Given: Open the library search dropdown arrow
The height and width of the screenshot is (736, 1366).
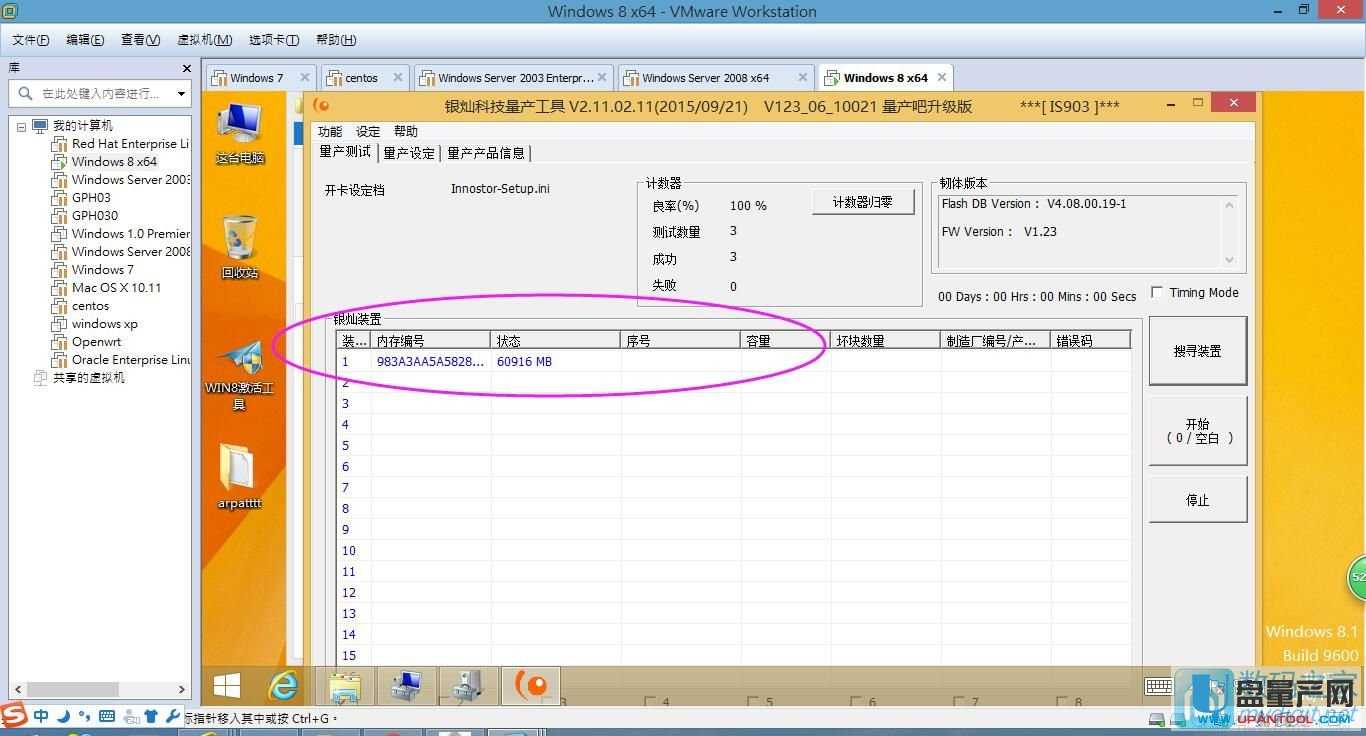Looking at the screenshot, I should pos(181,94).
